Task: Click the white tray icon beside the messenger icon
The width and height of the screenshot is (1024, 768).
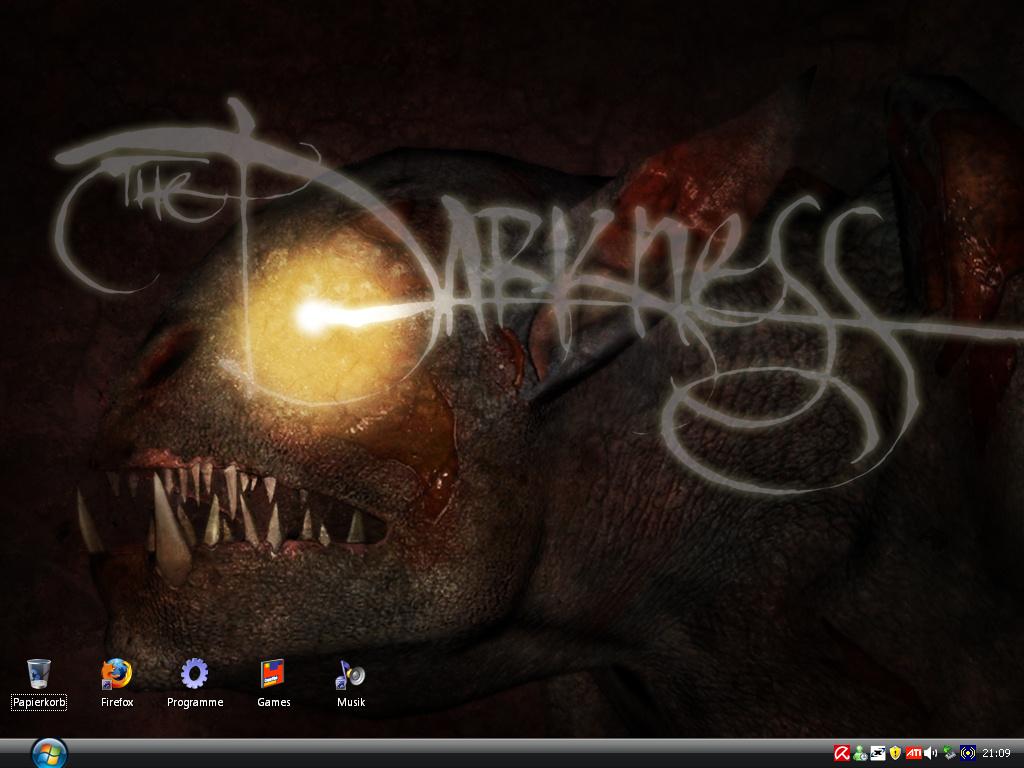Action: [x=878, y=754]
